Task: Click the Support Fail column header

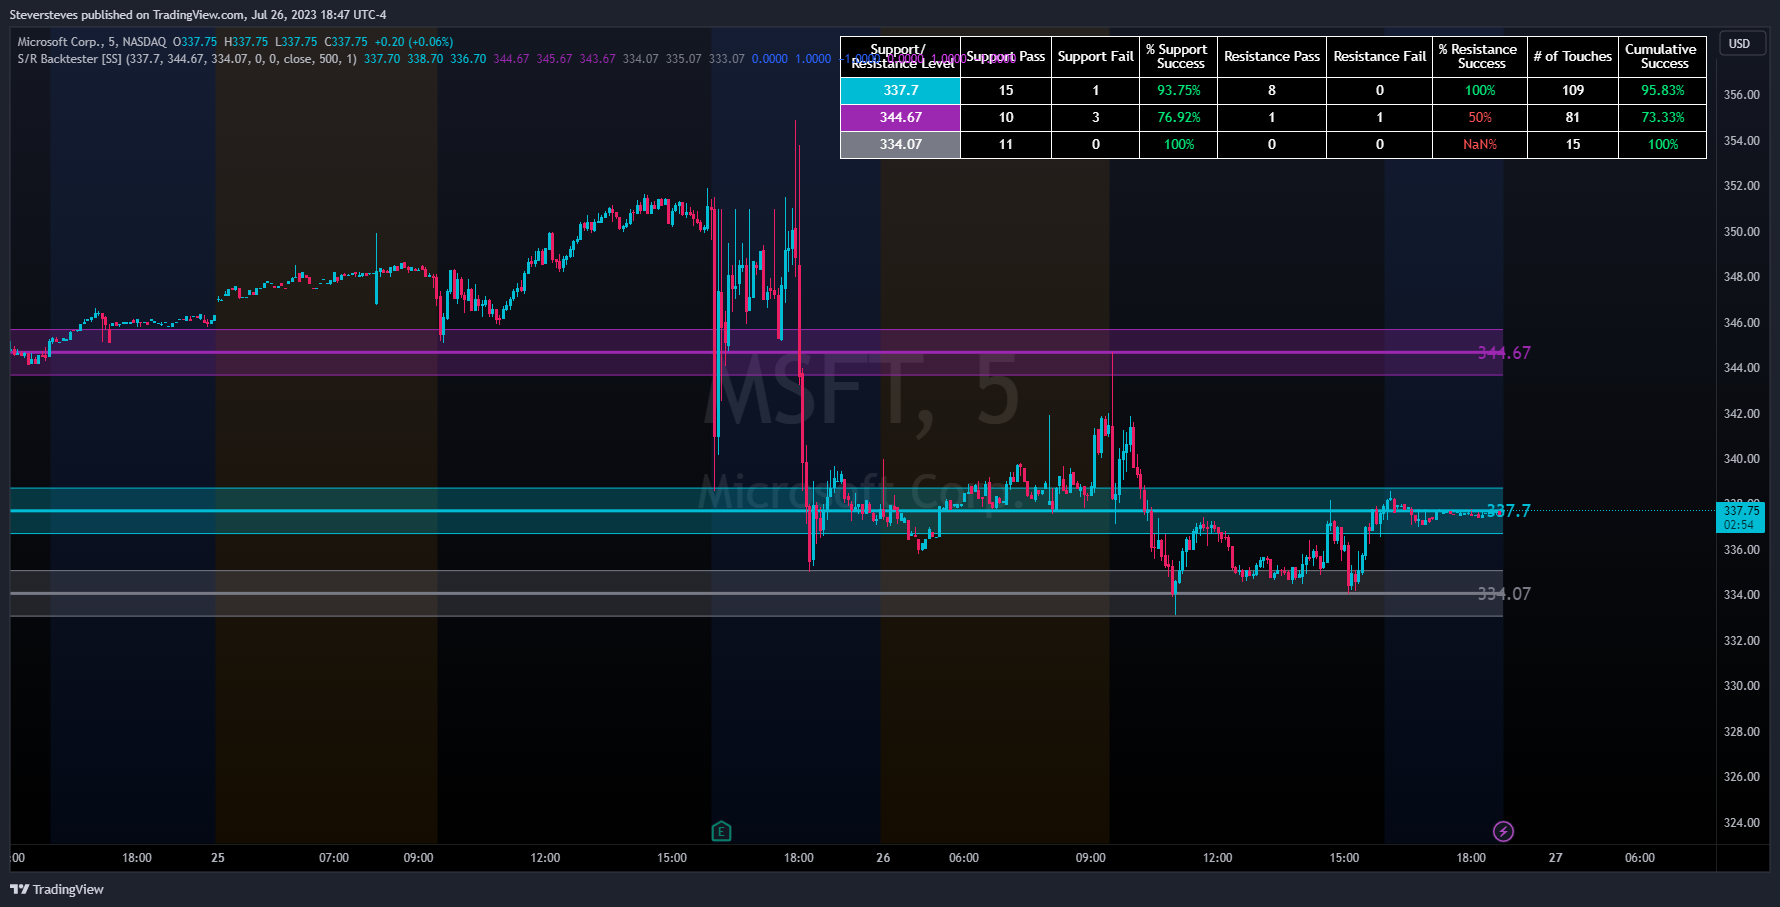Action: point(1096,57)
